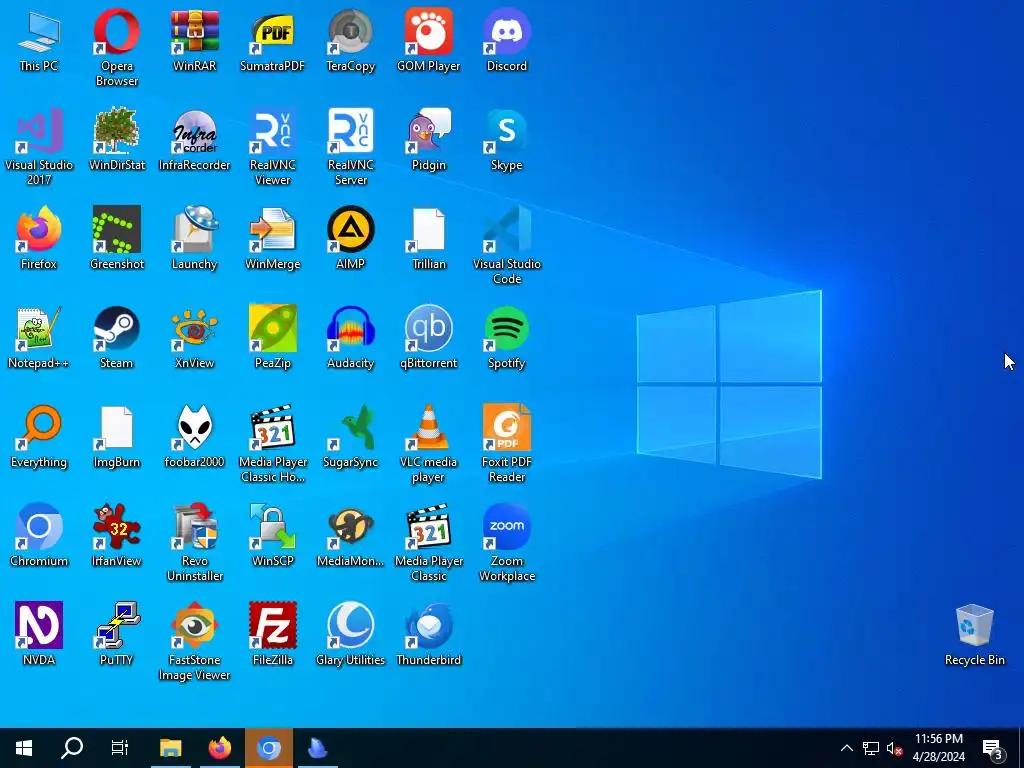
Task: Select the XnView desktop icon
Action: coord(195,338)
